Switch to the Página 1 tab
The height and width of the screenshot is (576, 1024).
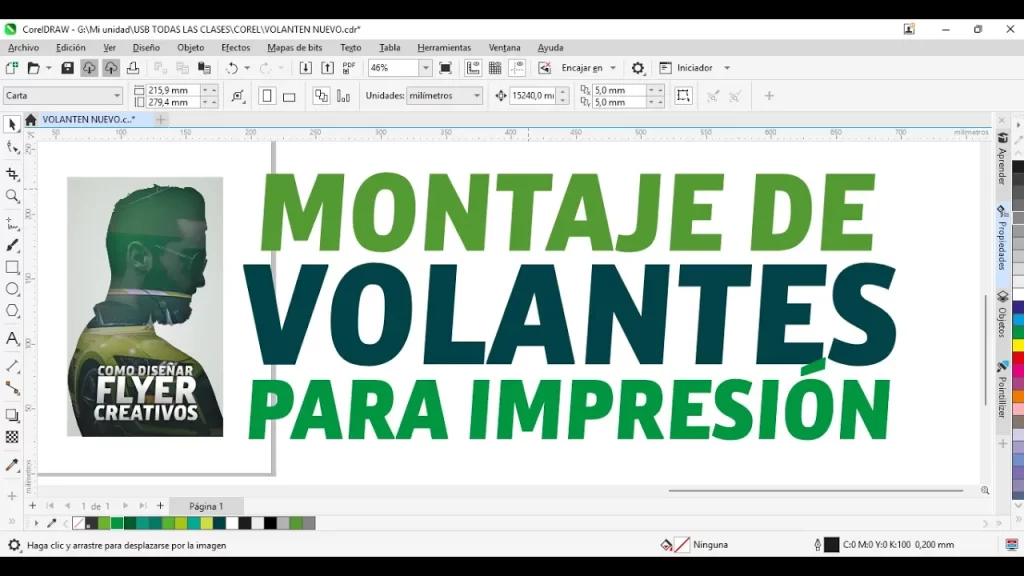tap(206, 506)
